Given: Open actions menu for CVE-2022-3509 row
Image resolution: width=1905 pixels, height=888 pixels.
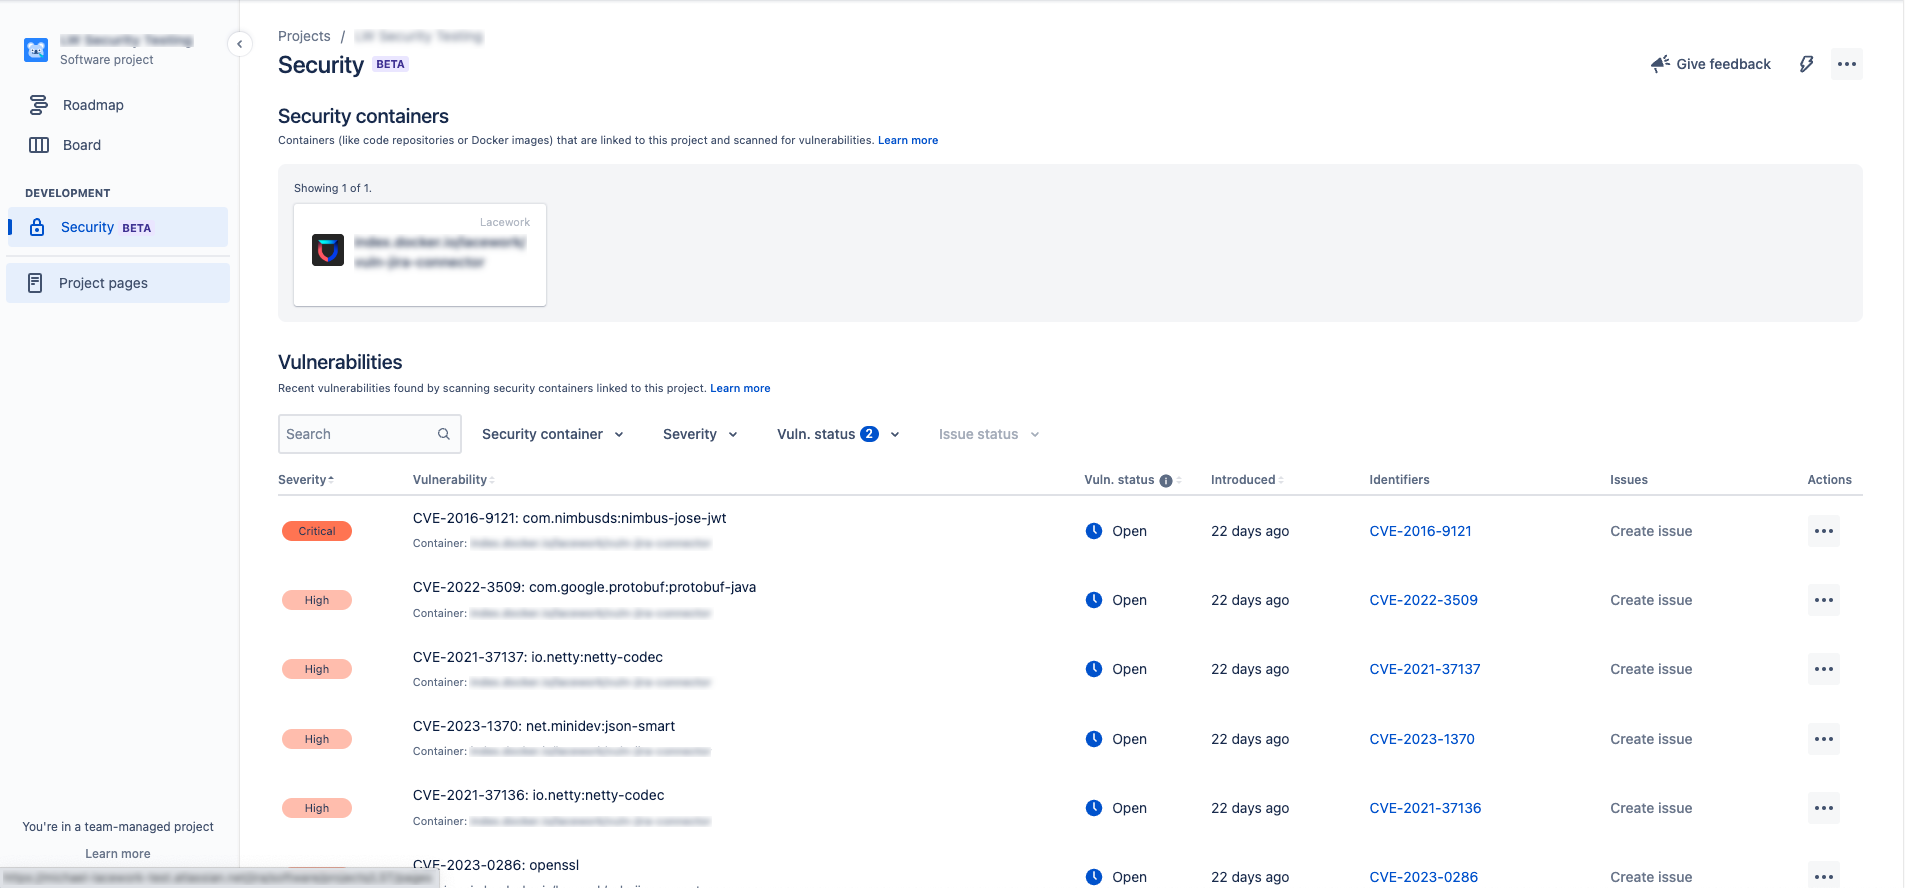Looking at the screenshot, I should [x=1824, y=600].
